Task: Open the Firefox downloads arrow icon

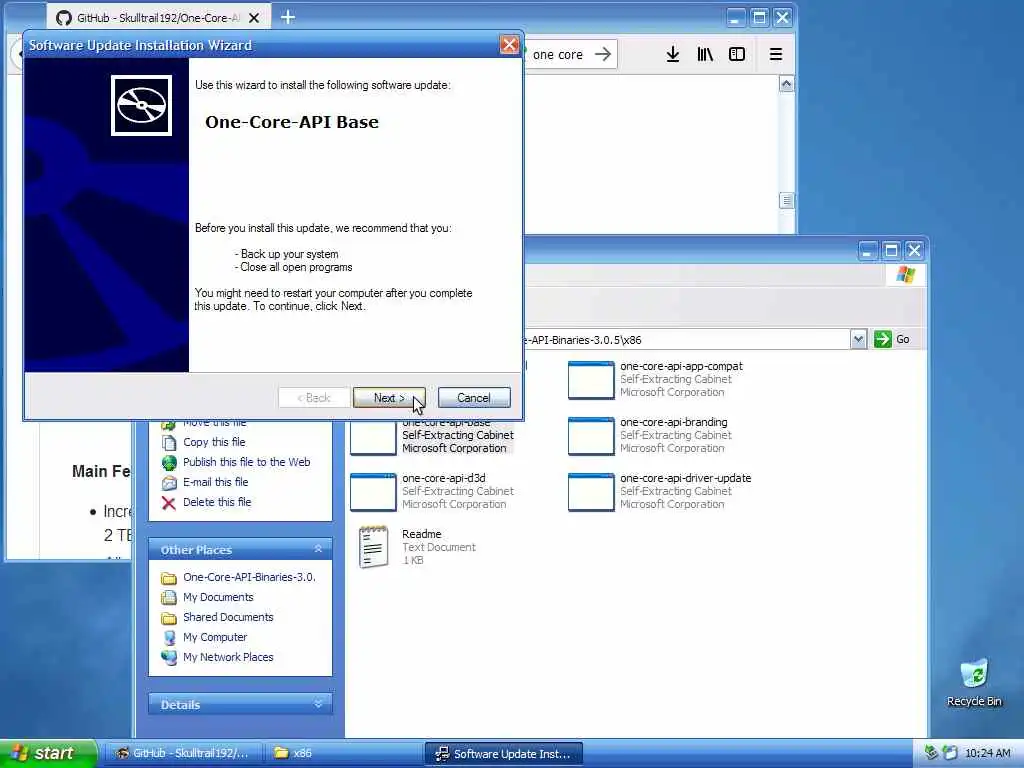Action: [673, 54]
